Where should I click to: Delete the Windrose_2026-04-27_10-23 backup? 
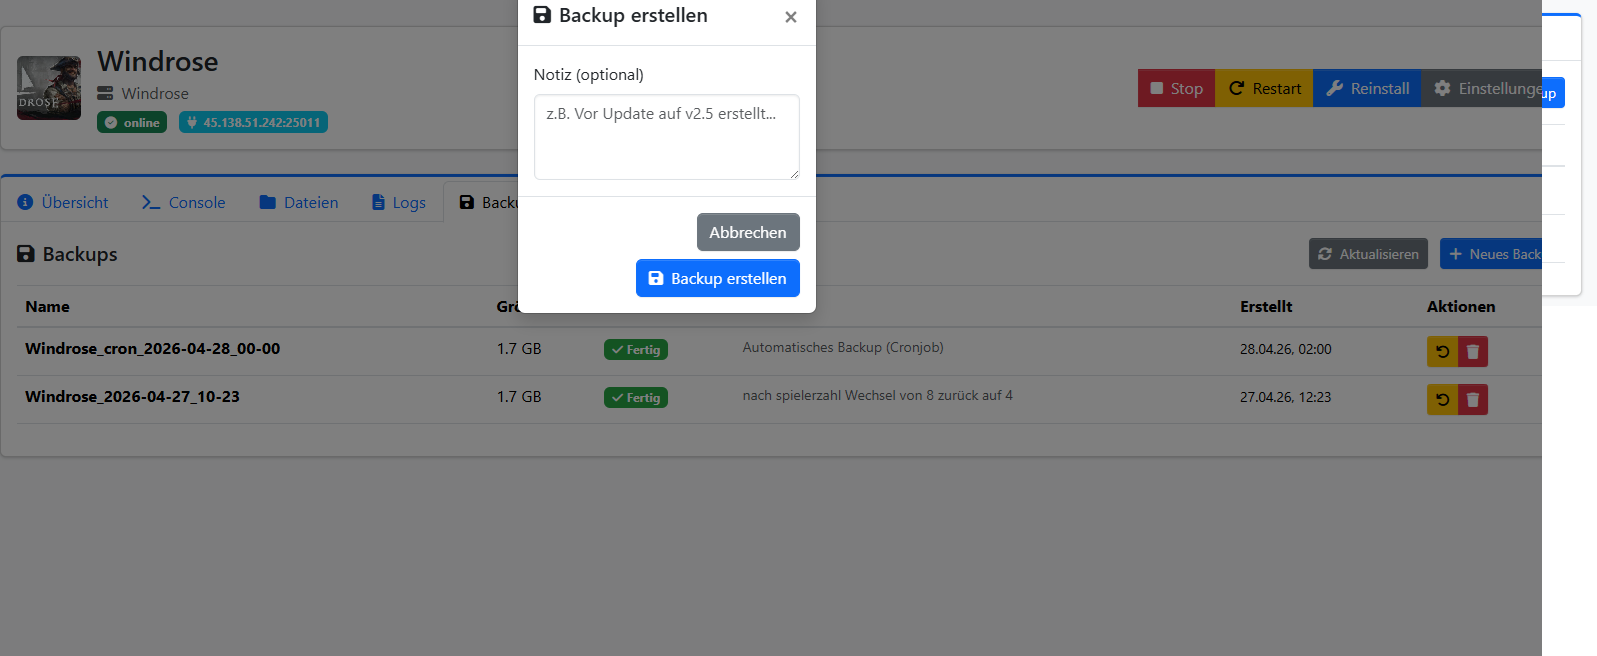[1473, 400]
